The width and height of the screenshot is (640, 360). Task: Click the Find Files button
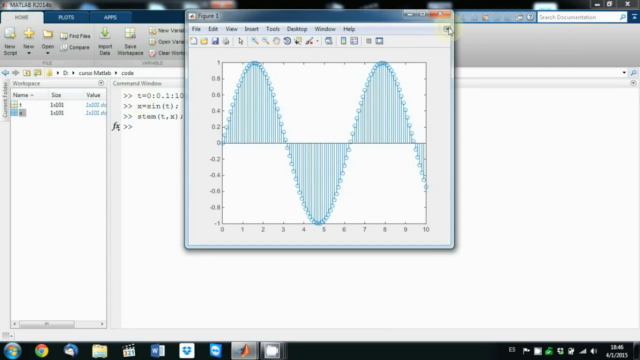76,36
